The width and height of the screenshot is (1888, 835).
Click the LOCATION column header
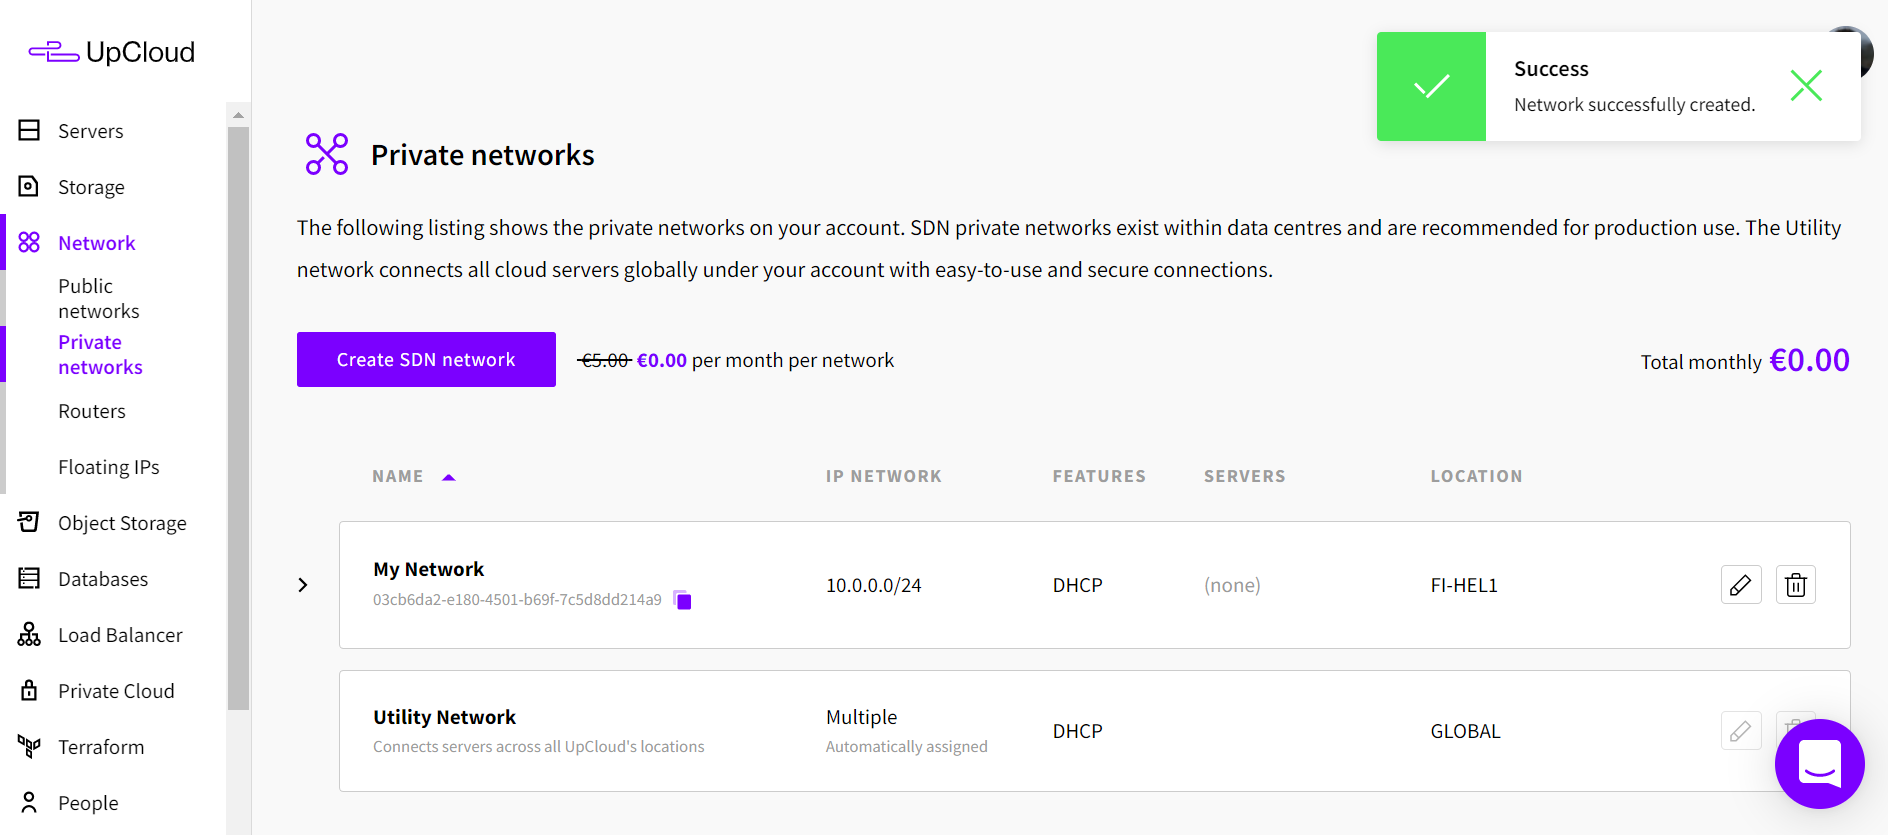point(1476,476)
